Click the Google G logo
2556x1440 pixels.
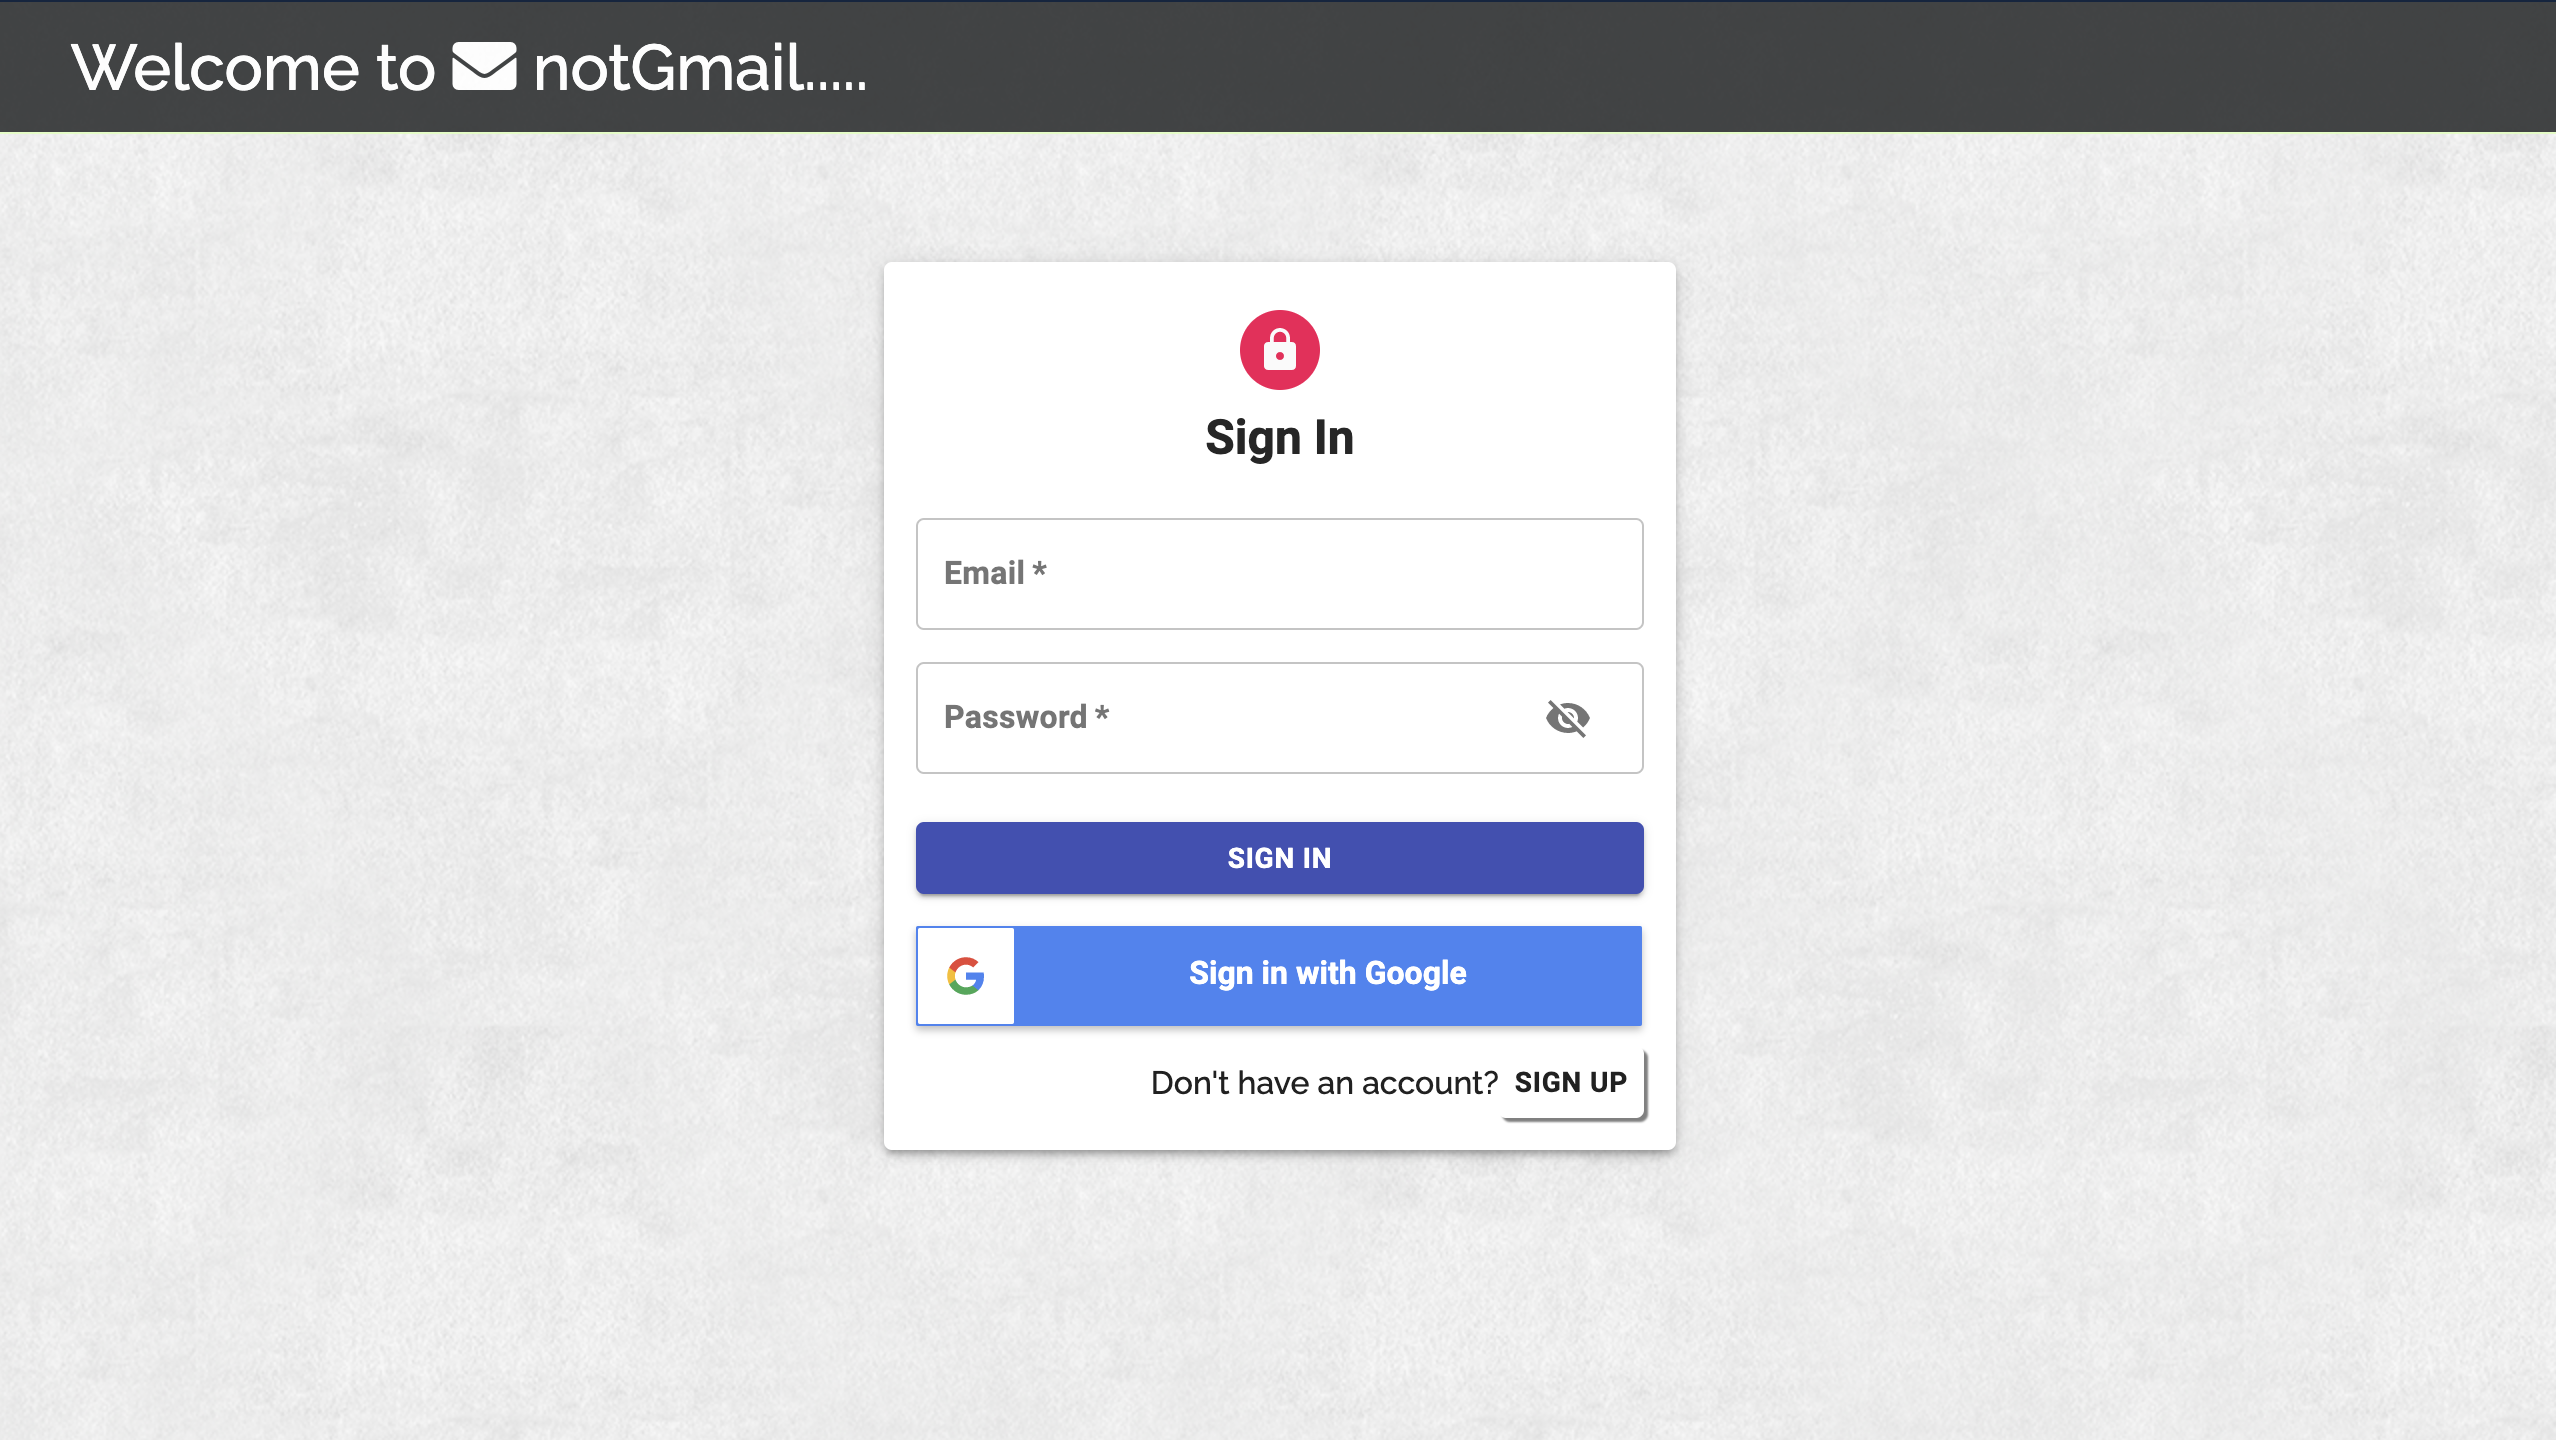click(x=966, y=975)
